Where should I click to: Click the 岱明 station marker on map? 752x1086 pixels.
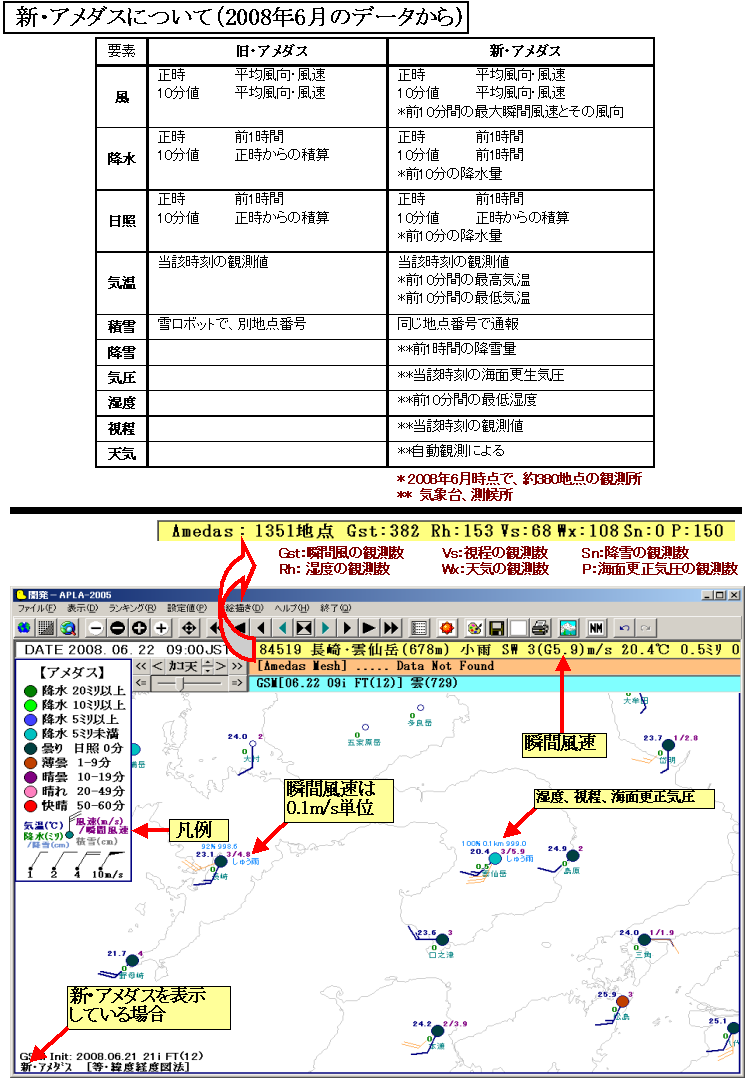[x=668, y=746]
